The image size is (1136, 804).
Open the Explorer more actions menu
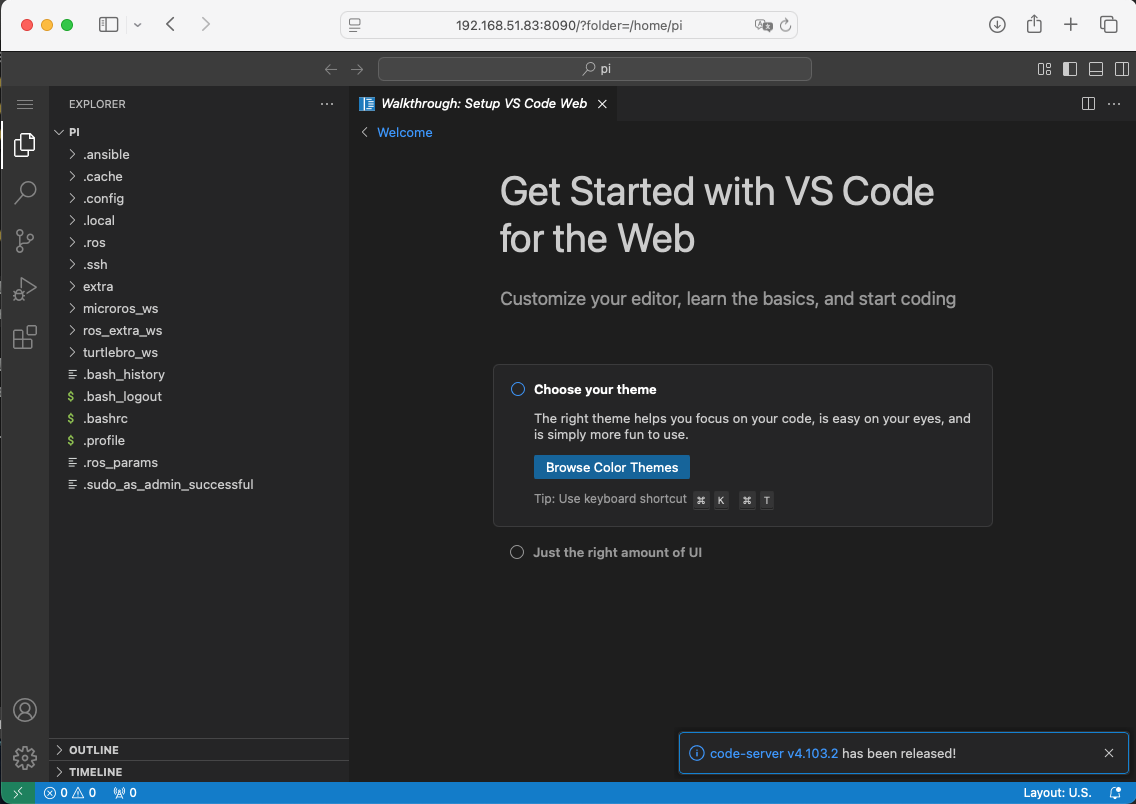tap(327, 103)
